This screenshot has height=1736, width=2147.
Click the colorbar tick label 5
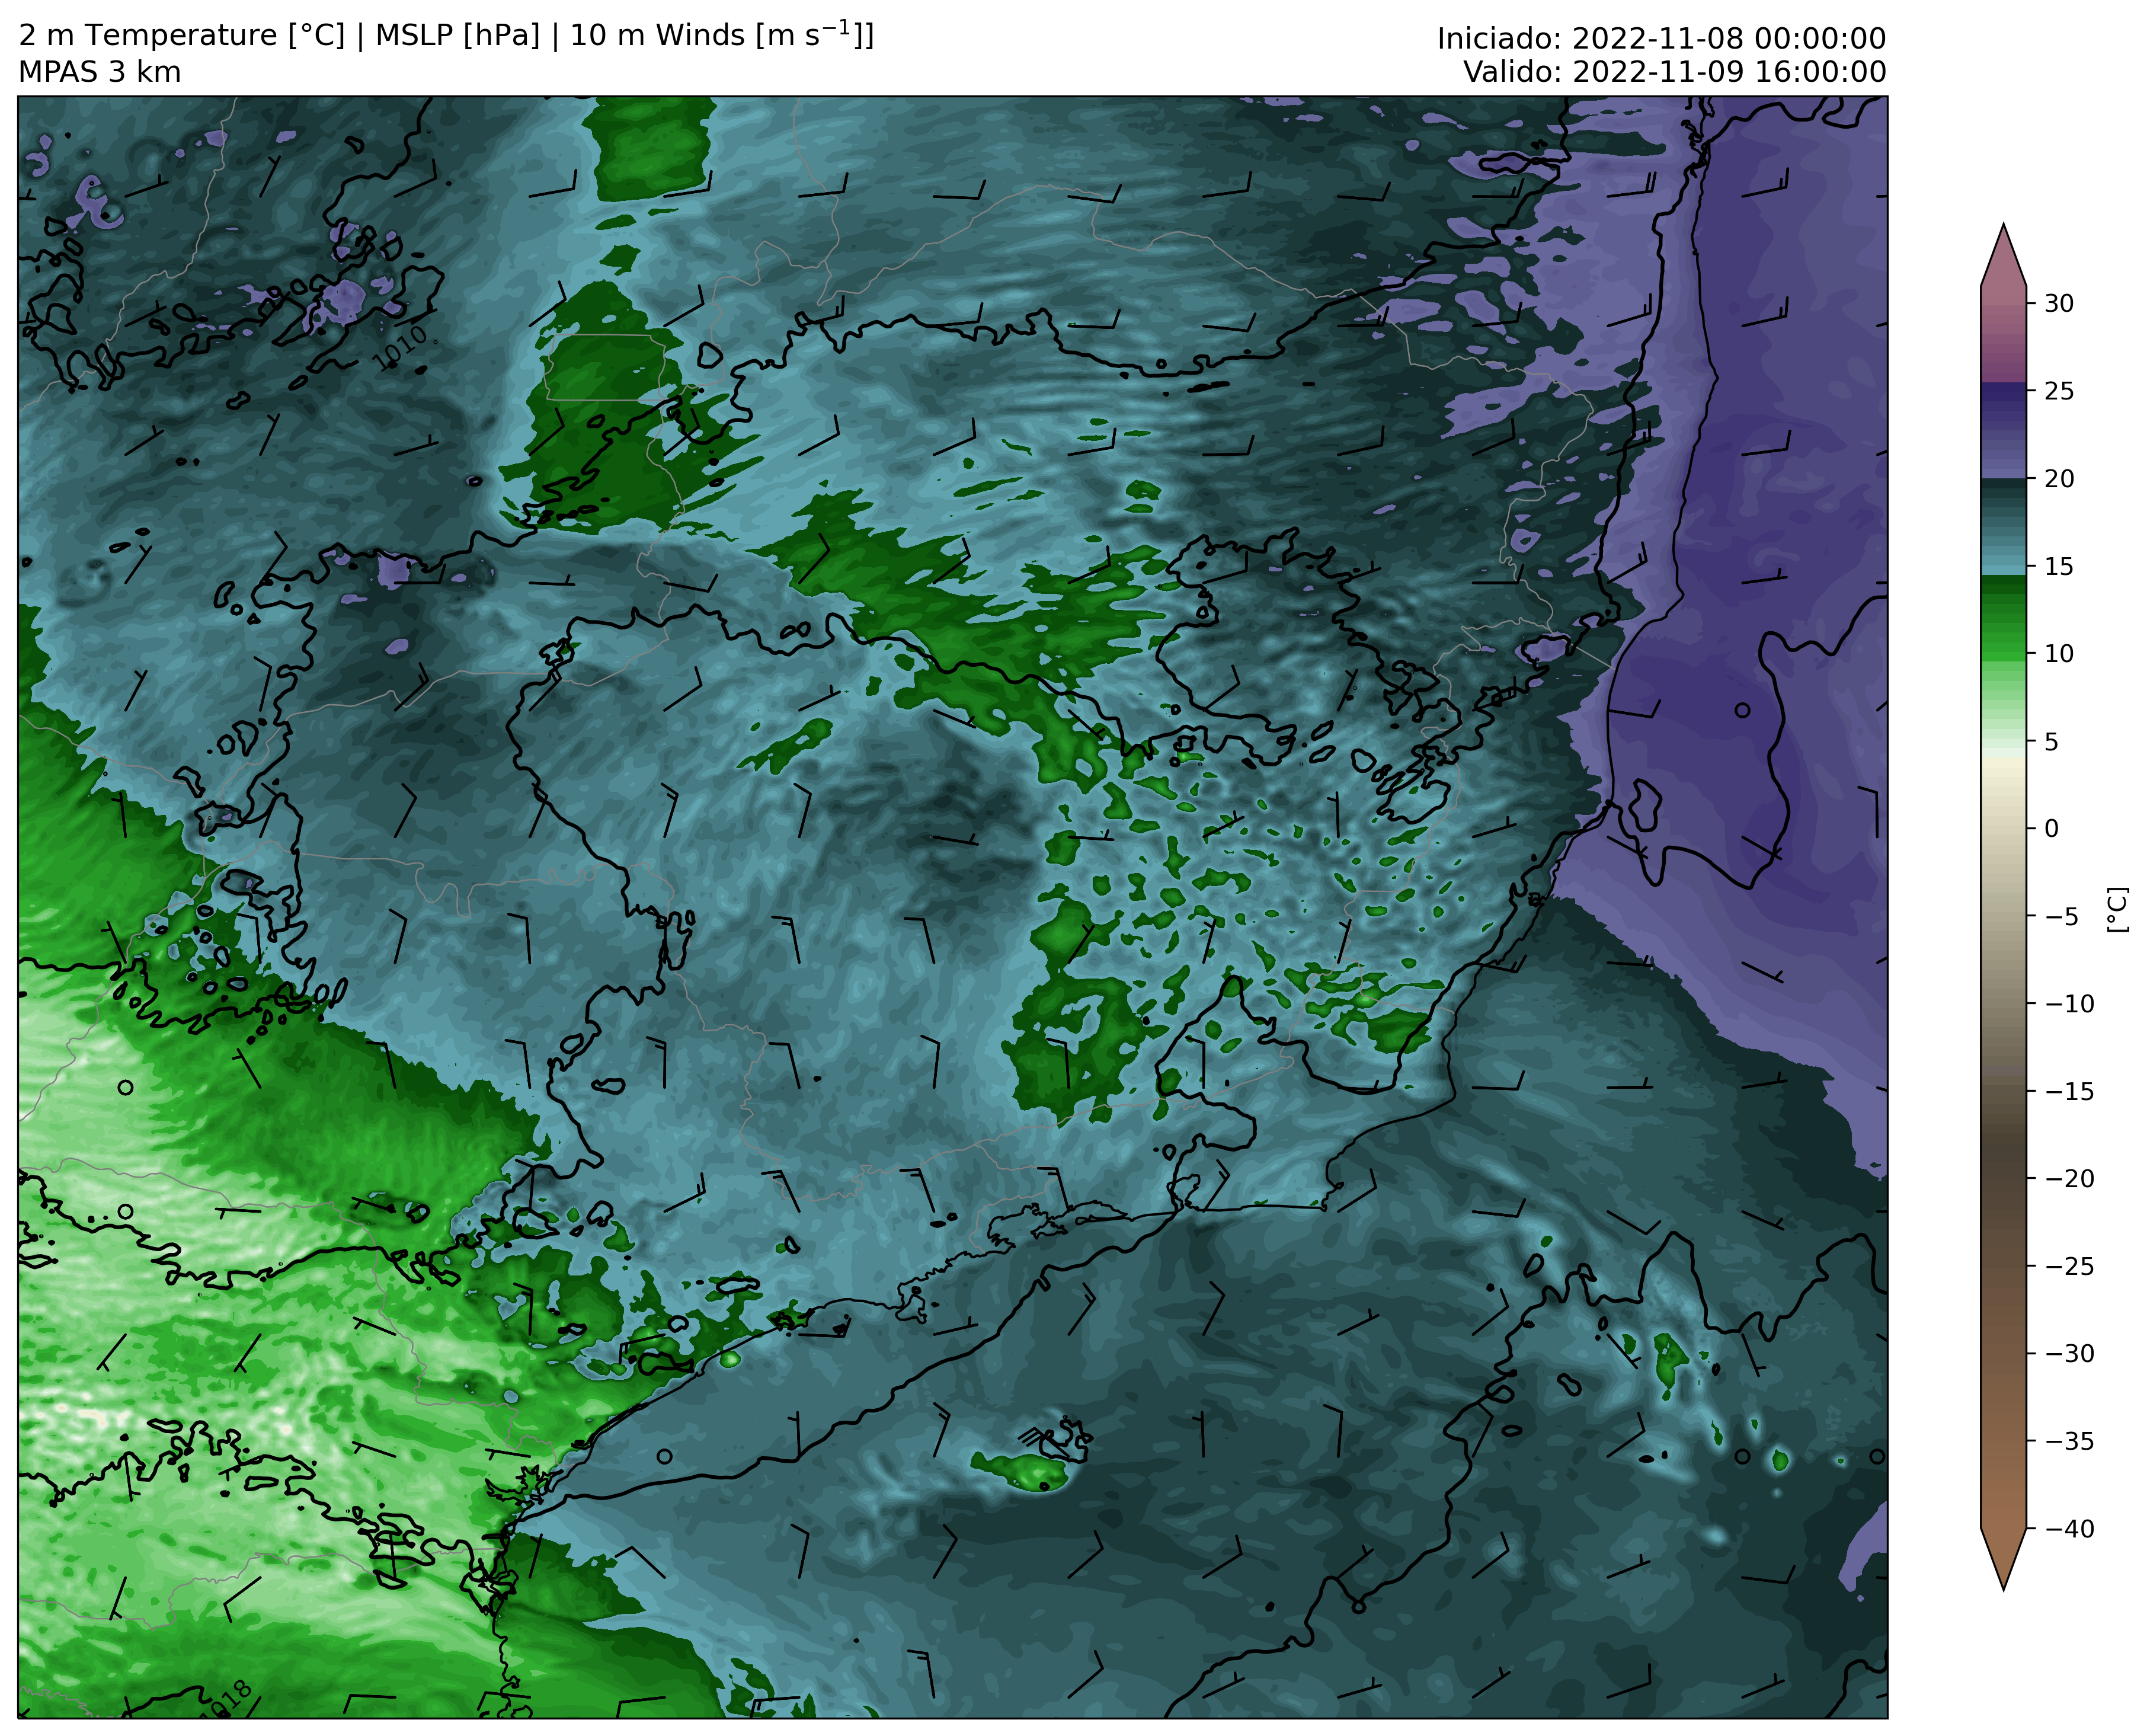pos(2051,742)
